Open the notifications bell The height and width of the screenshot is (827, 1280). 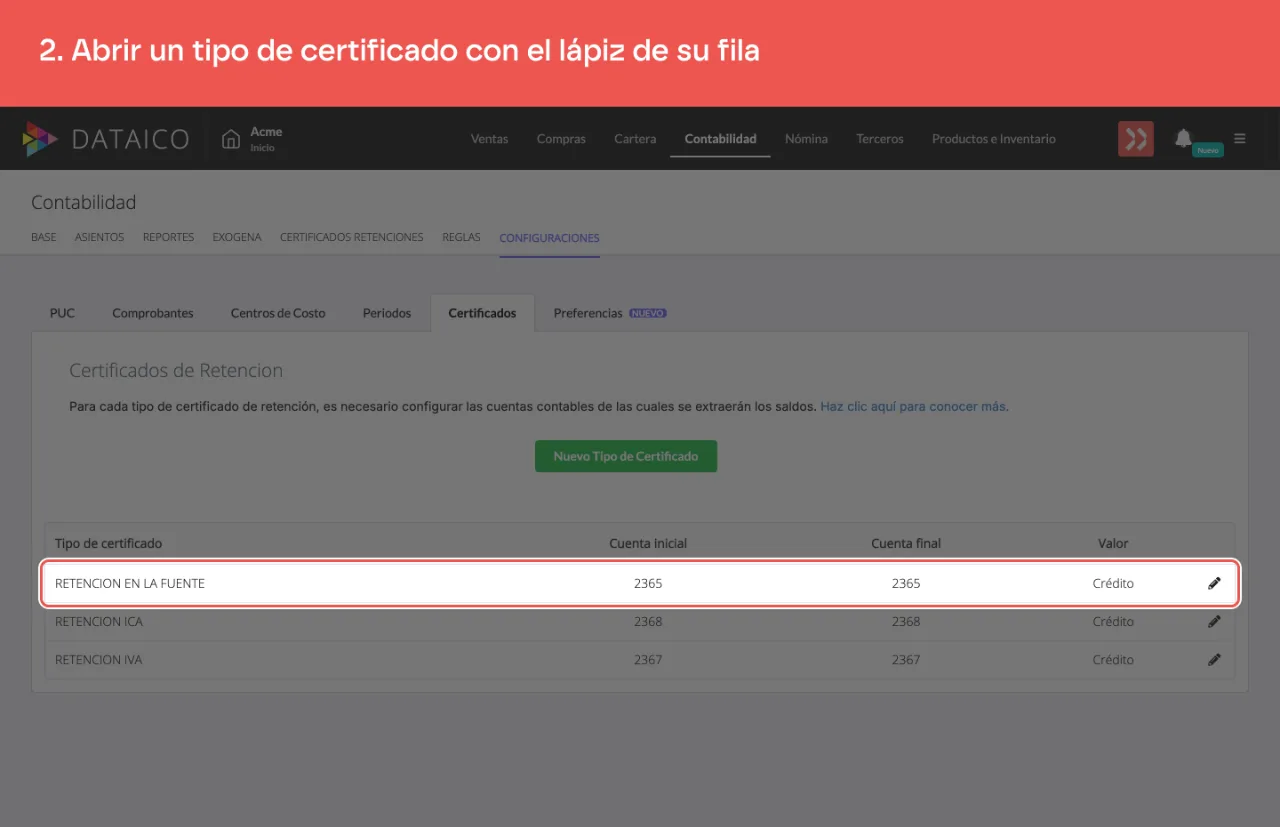1183,138
